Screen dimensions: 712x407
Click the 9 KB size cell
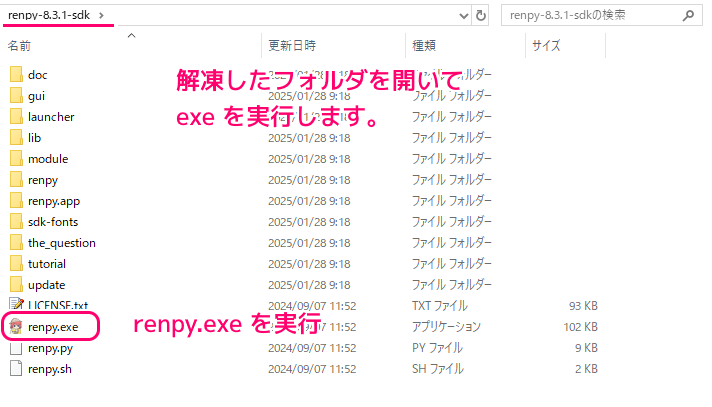point(586,348)
